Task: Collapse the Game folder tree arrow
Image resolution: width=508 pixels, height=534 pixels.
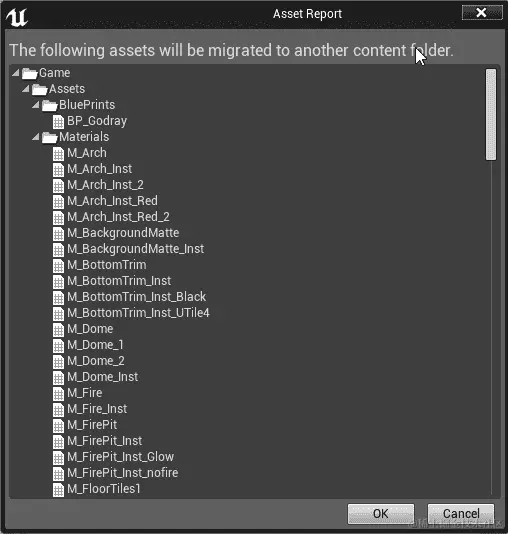Action: click(16, 73)
